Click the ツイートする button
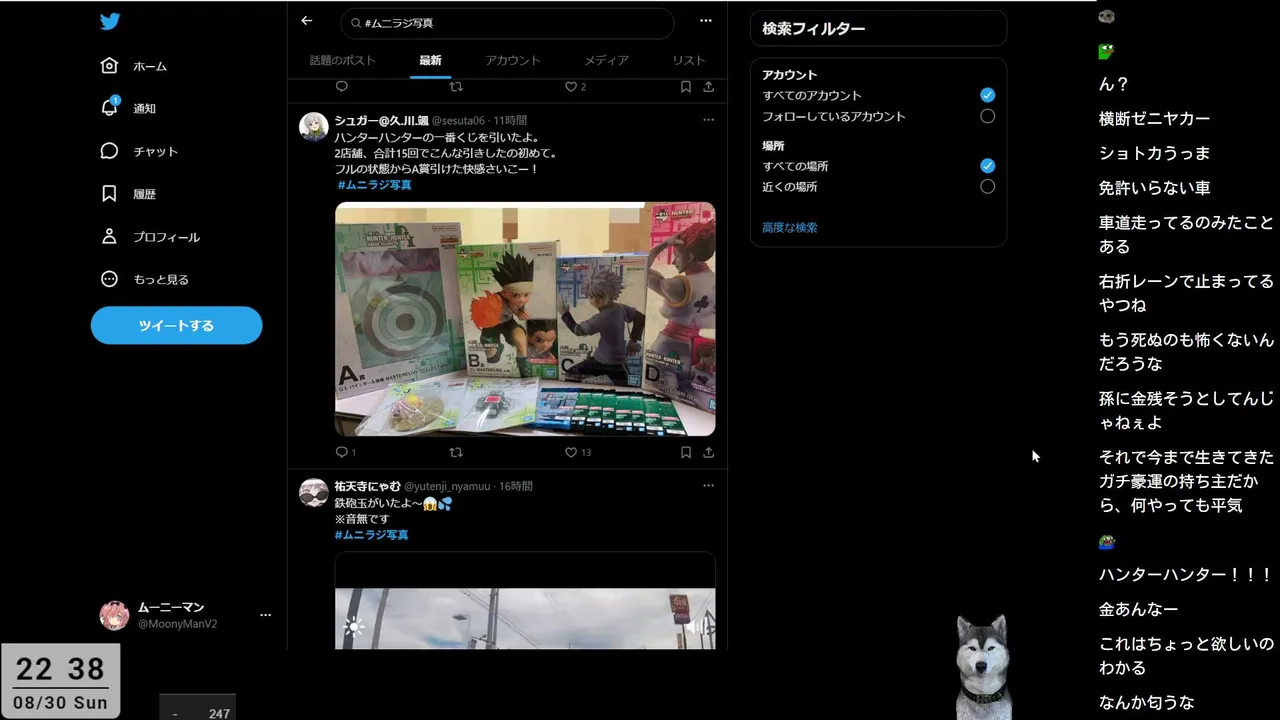The height and width of the screenshot is (720, 1280). (176, 325)
